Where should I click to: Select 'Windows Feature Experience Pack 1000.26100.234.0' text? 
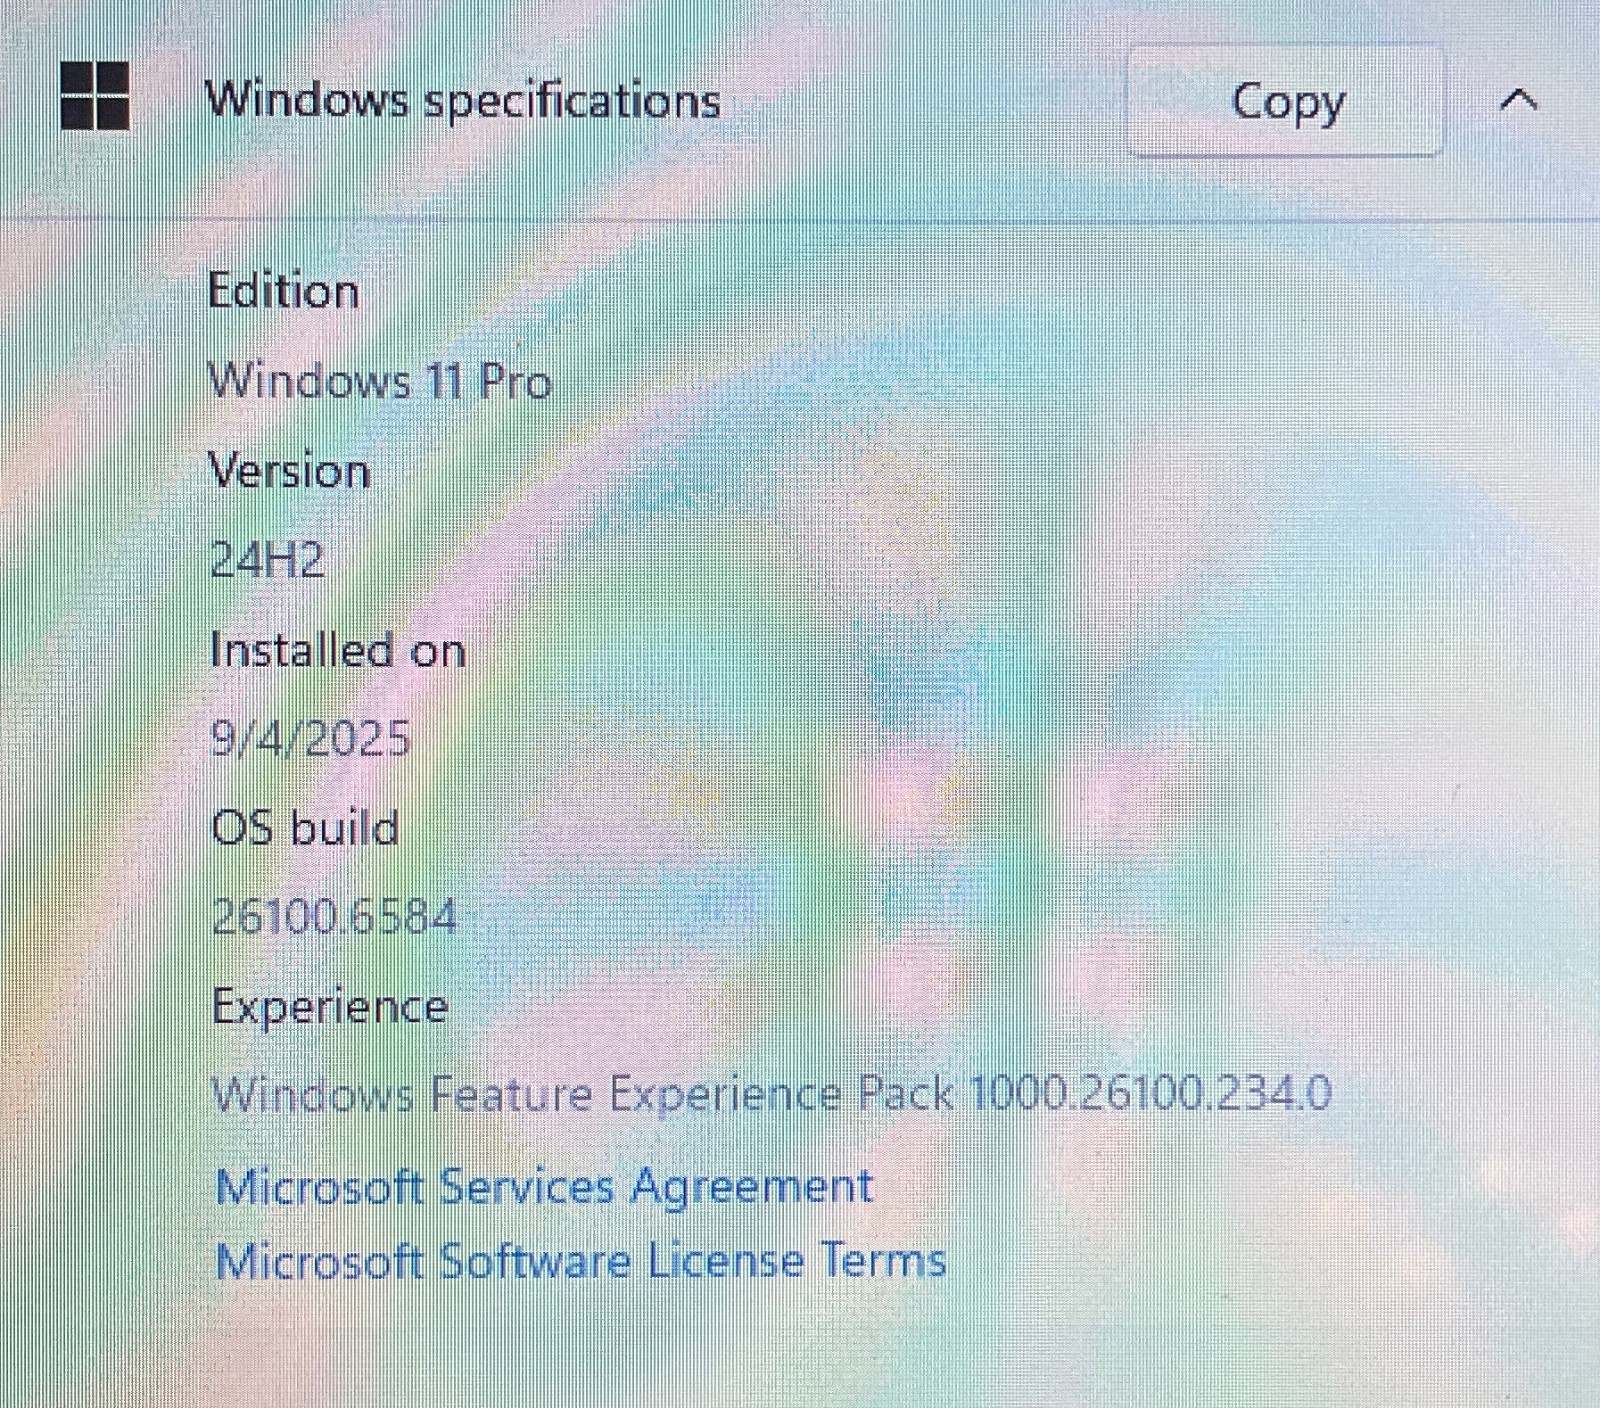(x=772, y=1094)
